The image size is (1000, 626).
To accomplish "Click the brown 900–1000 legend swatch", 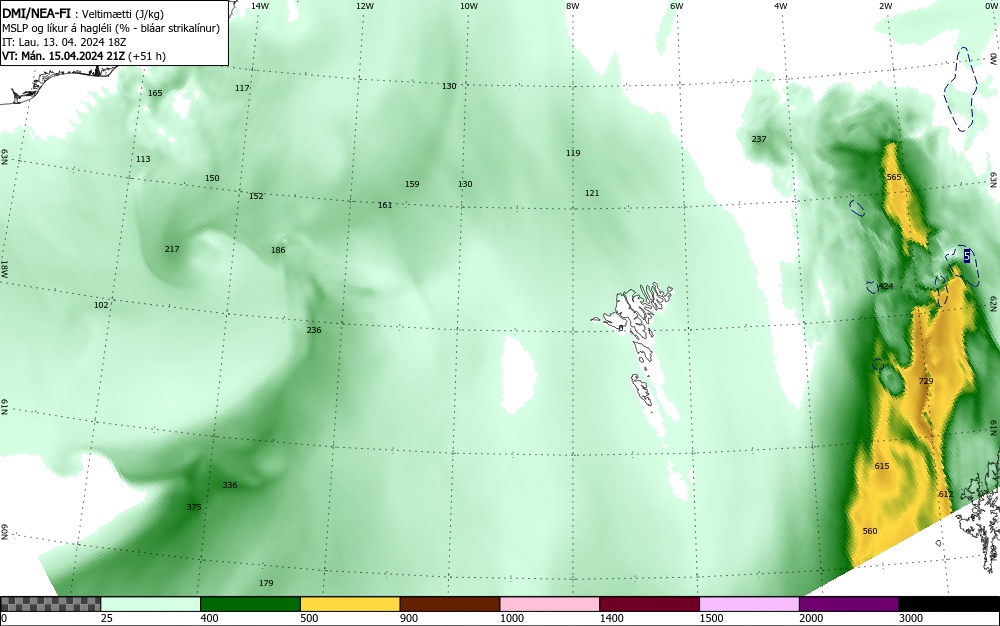I will 450,604.
